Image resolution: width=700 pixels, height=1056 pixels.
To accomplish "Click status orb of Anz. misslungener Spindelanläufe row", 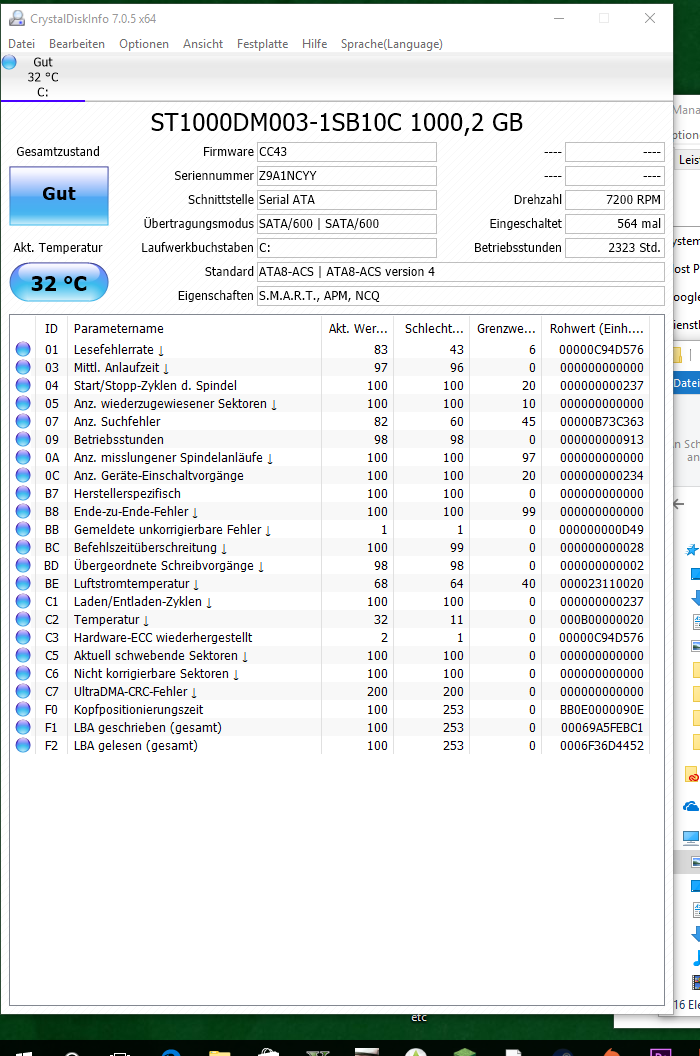I will [23, 457].
